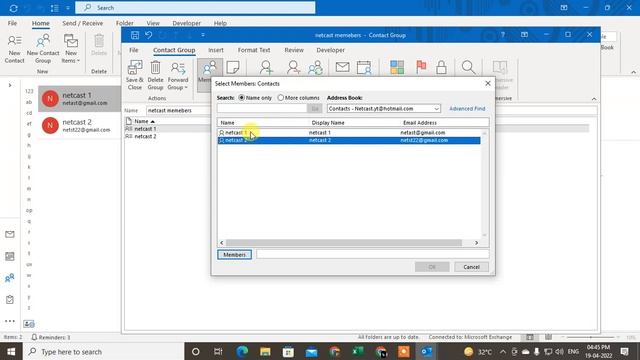Collapse the Contact Group ribbon with the chevron
The height and width of the screenshot is (360, 640).
pyautogui.click(x=594, y=99)
